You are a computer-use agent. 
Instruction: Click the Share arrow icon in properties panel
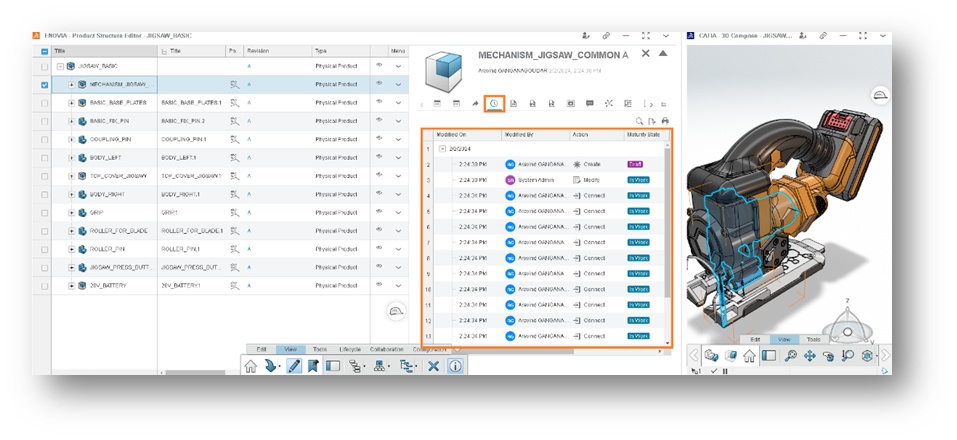475,104
